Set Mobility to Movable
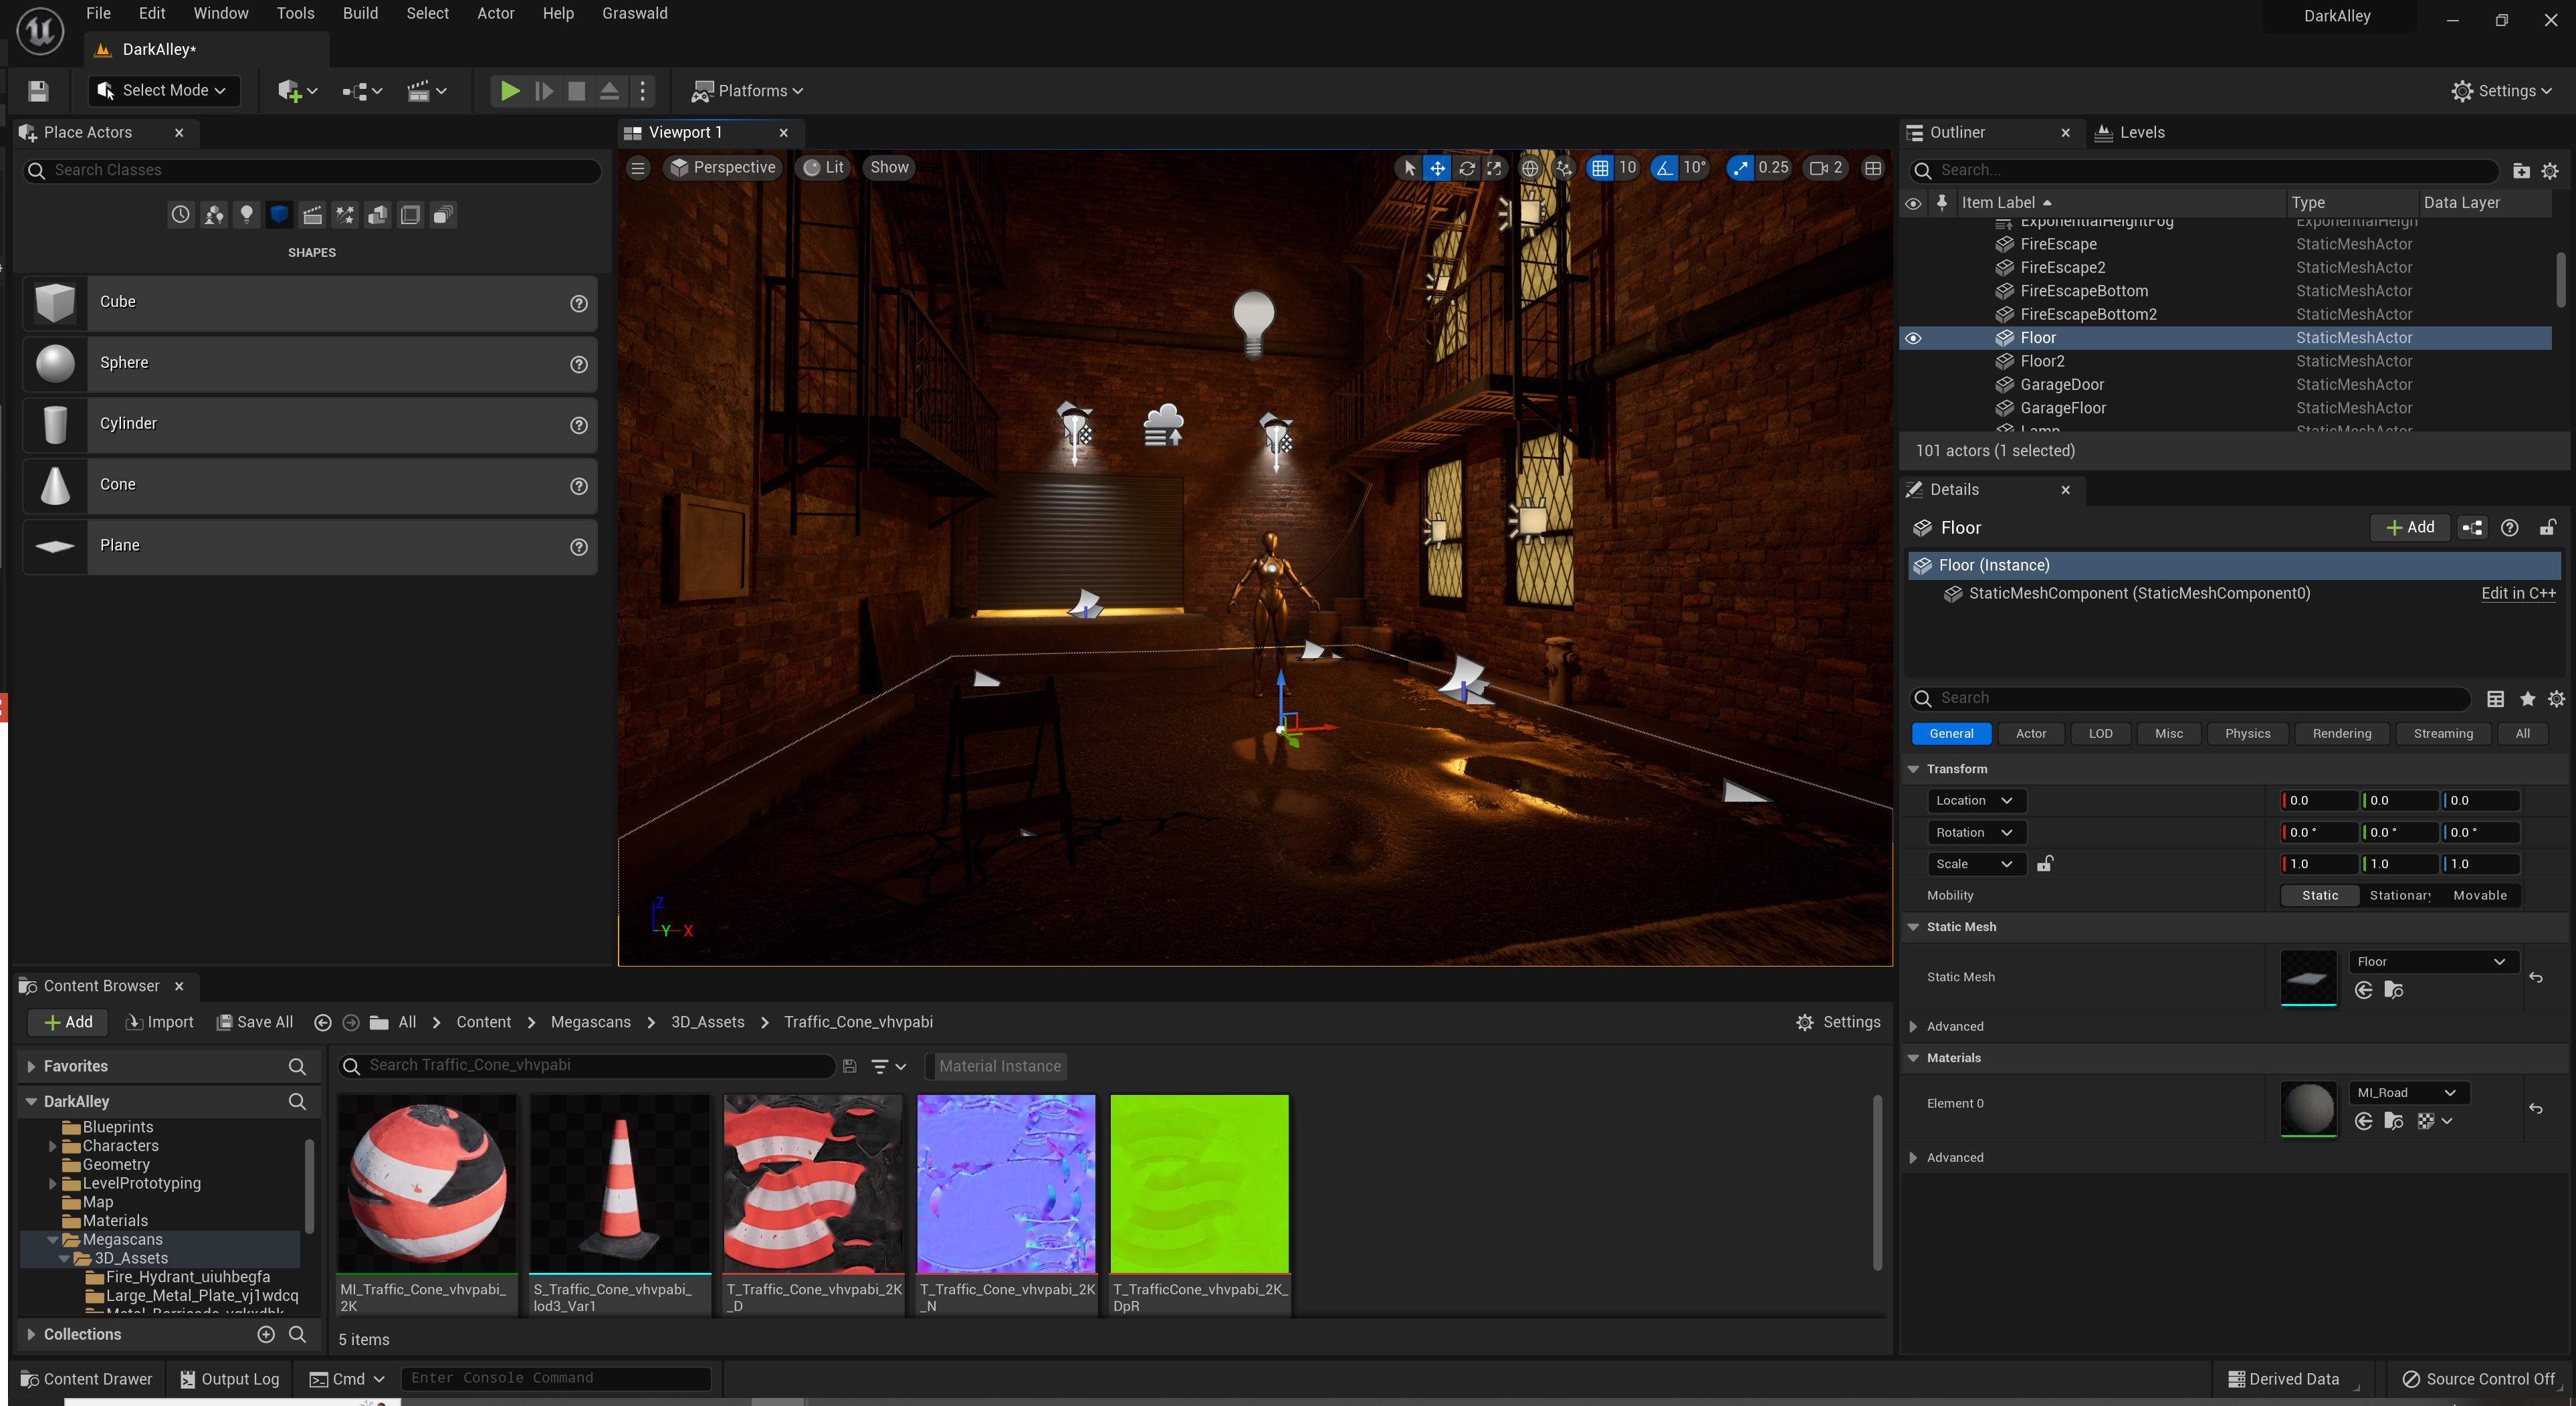The width and height of the screenshot is (2576, 1406). coord(2479,895)
